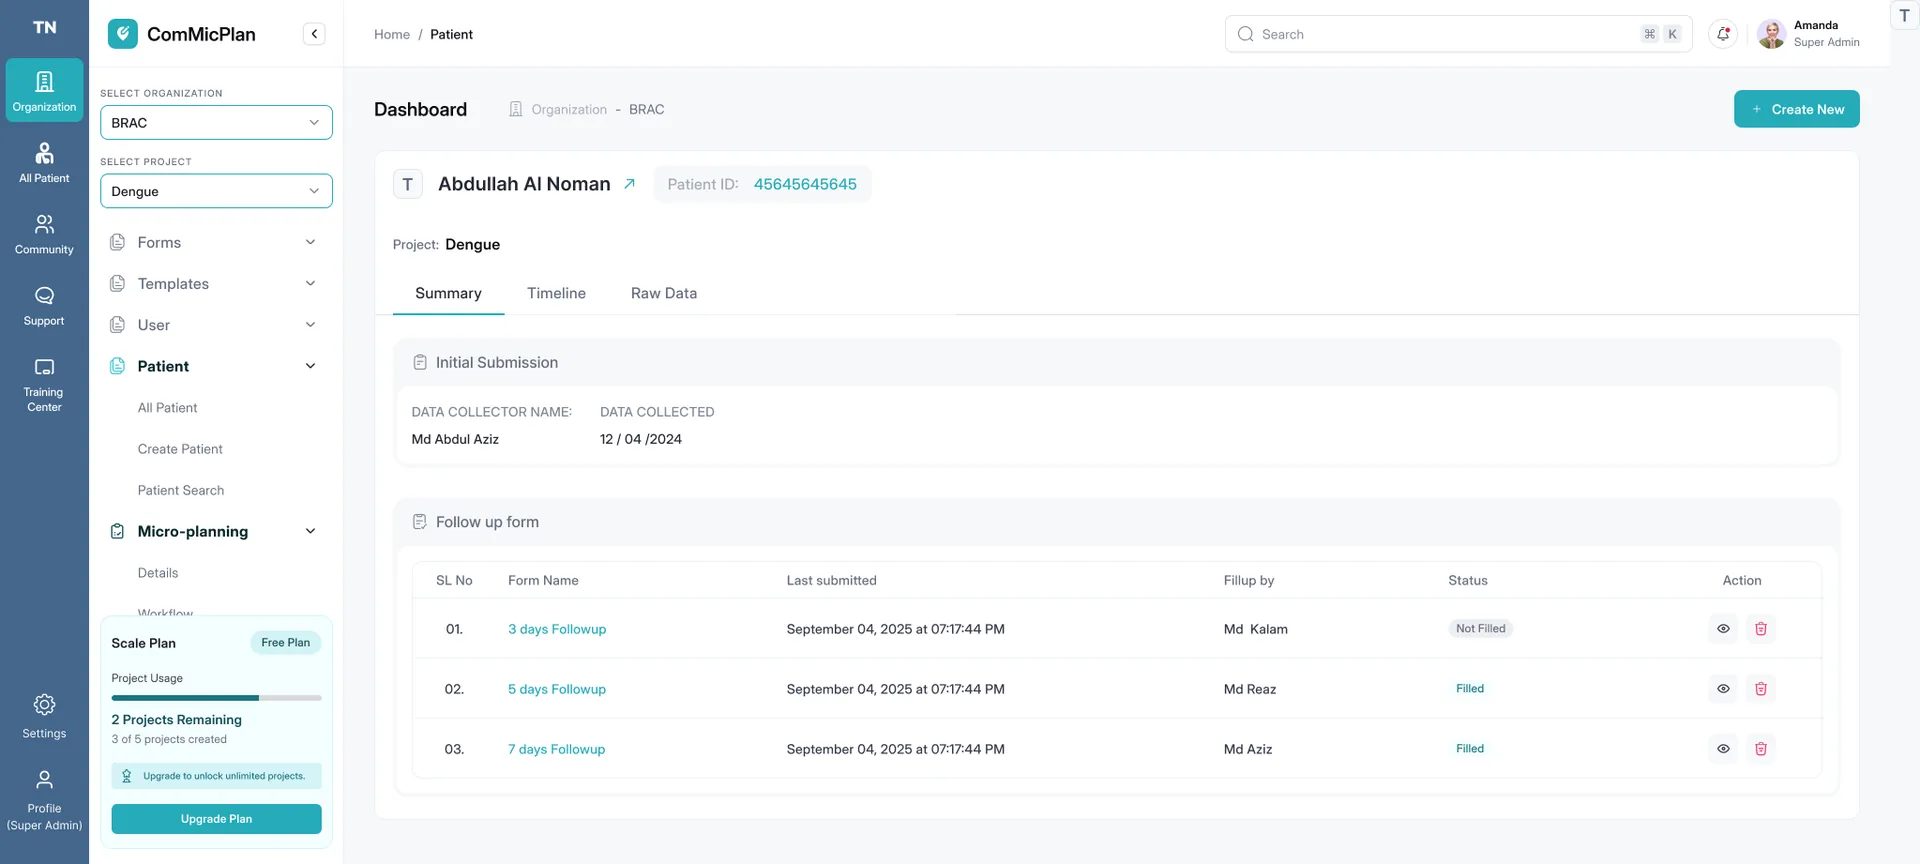Delete the 5 days Followup row

pos(1761,689)
